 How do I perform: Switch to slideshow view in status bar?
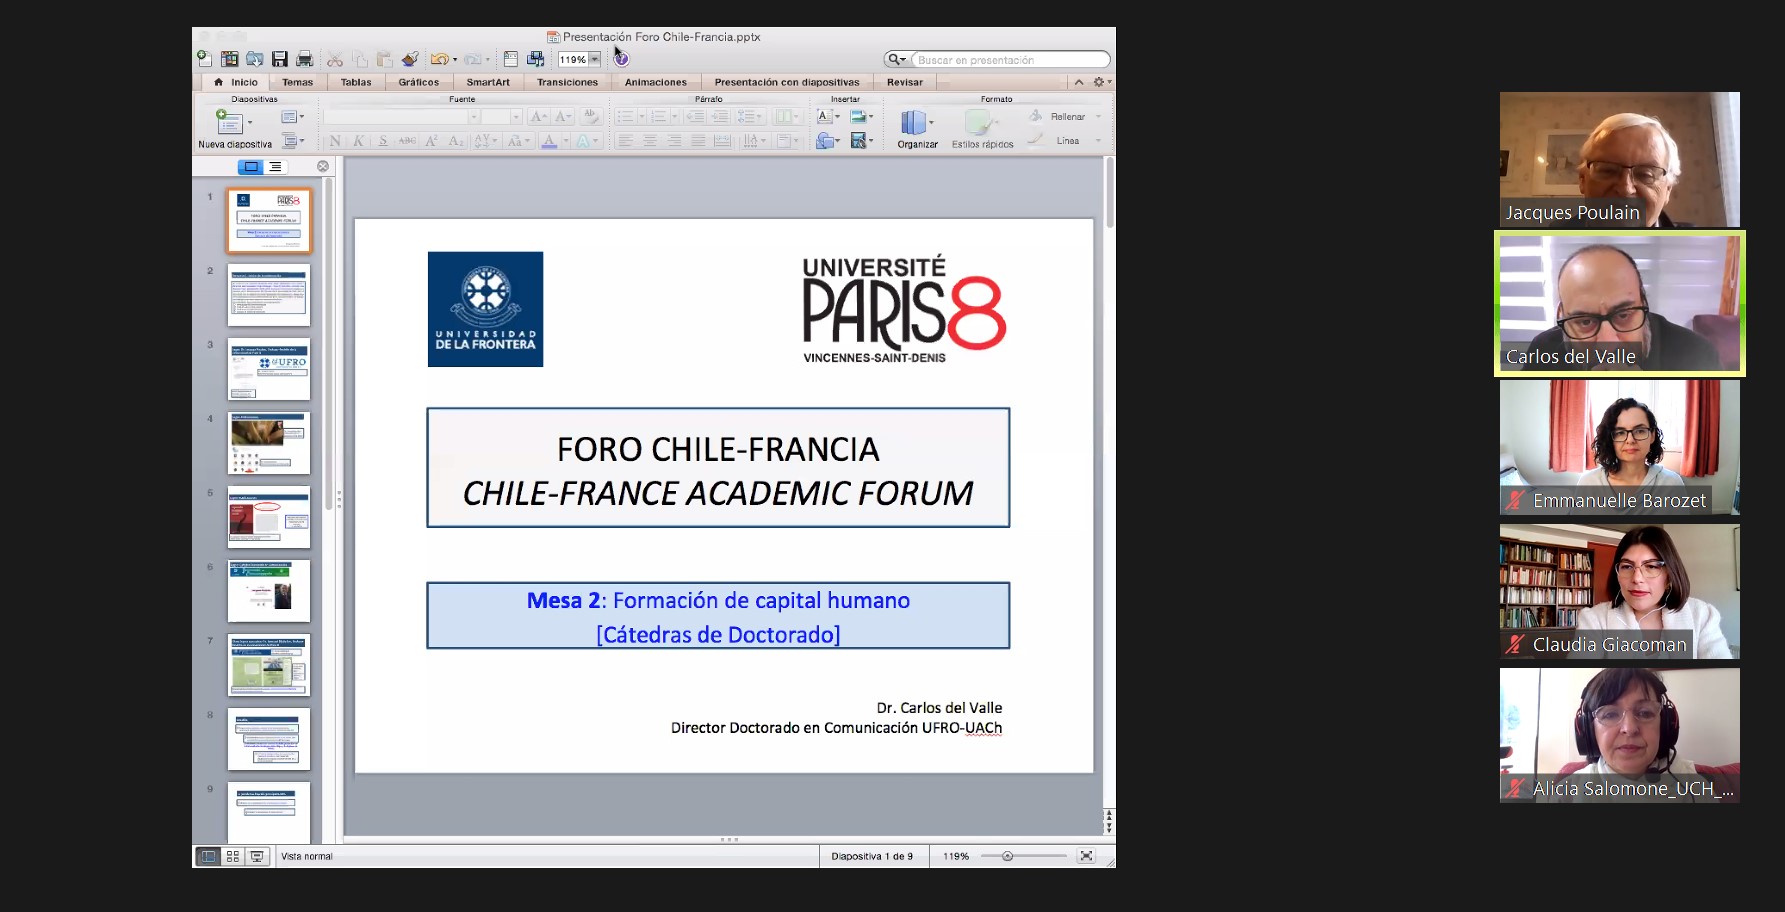(257, 857)
